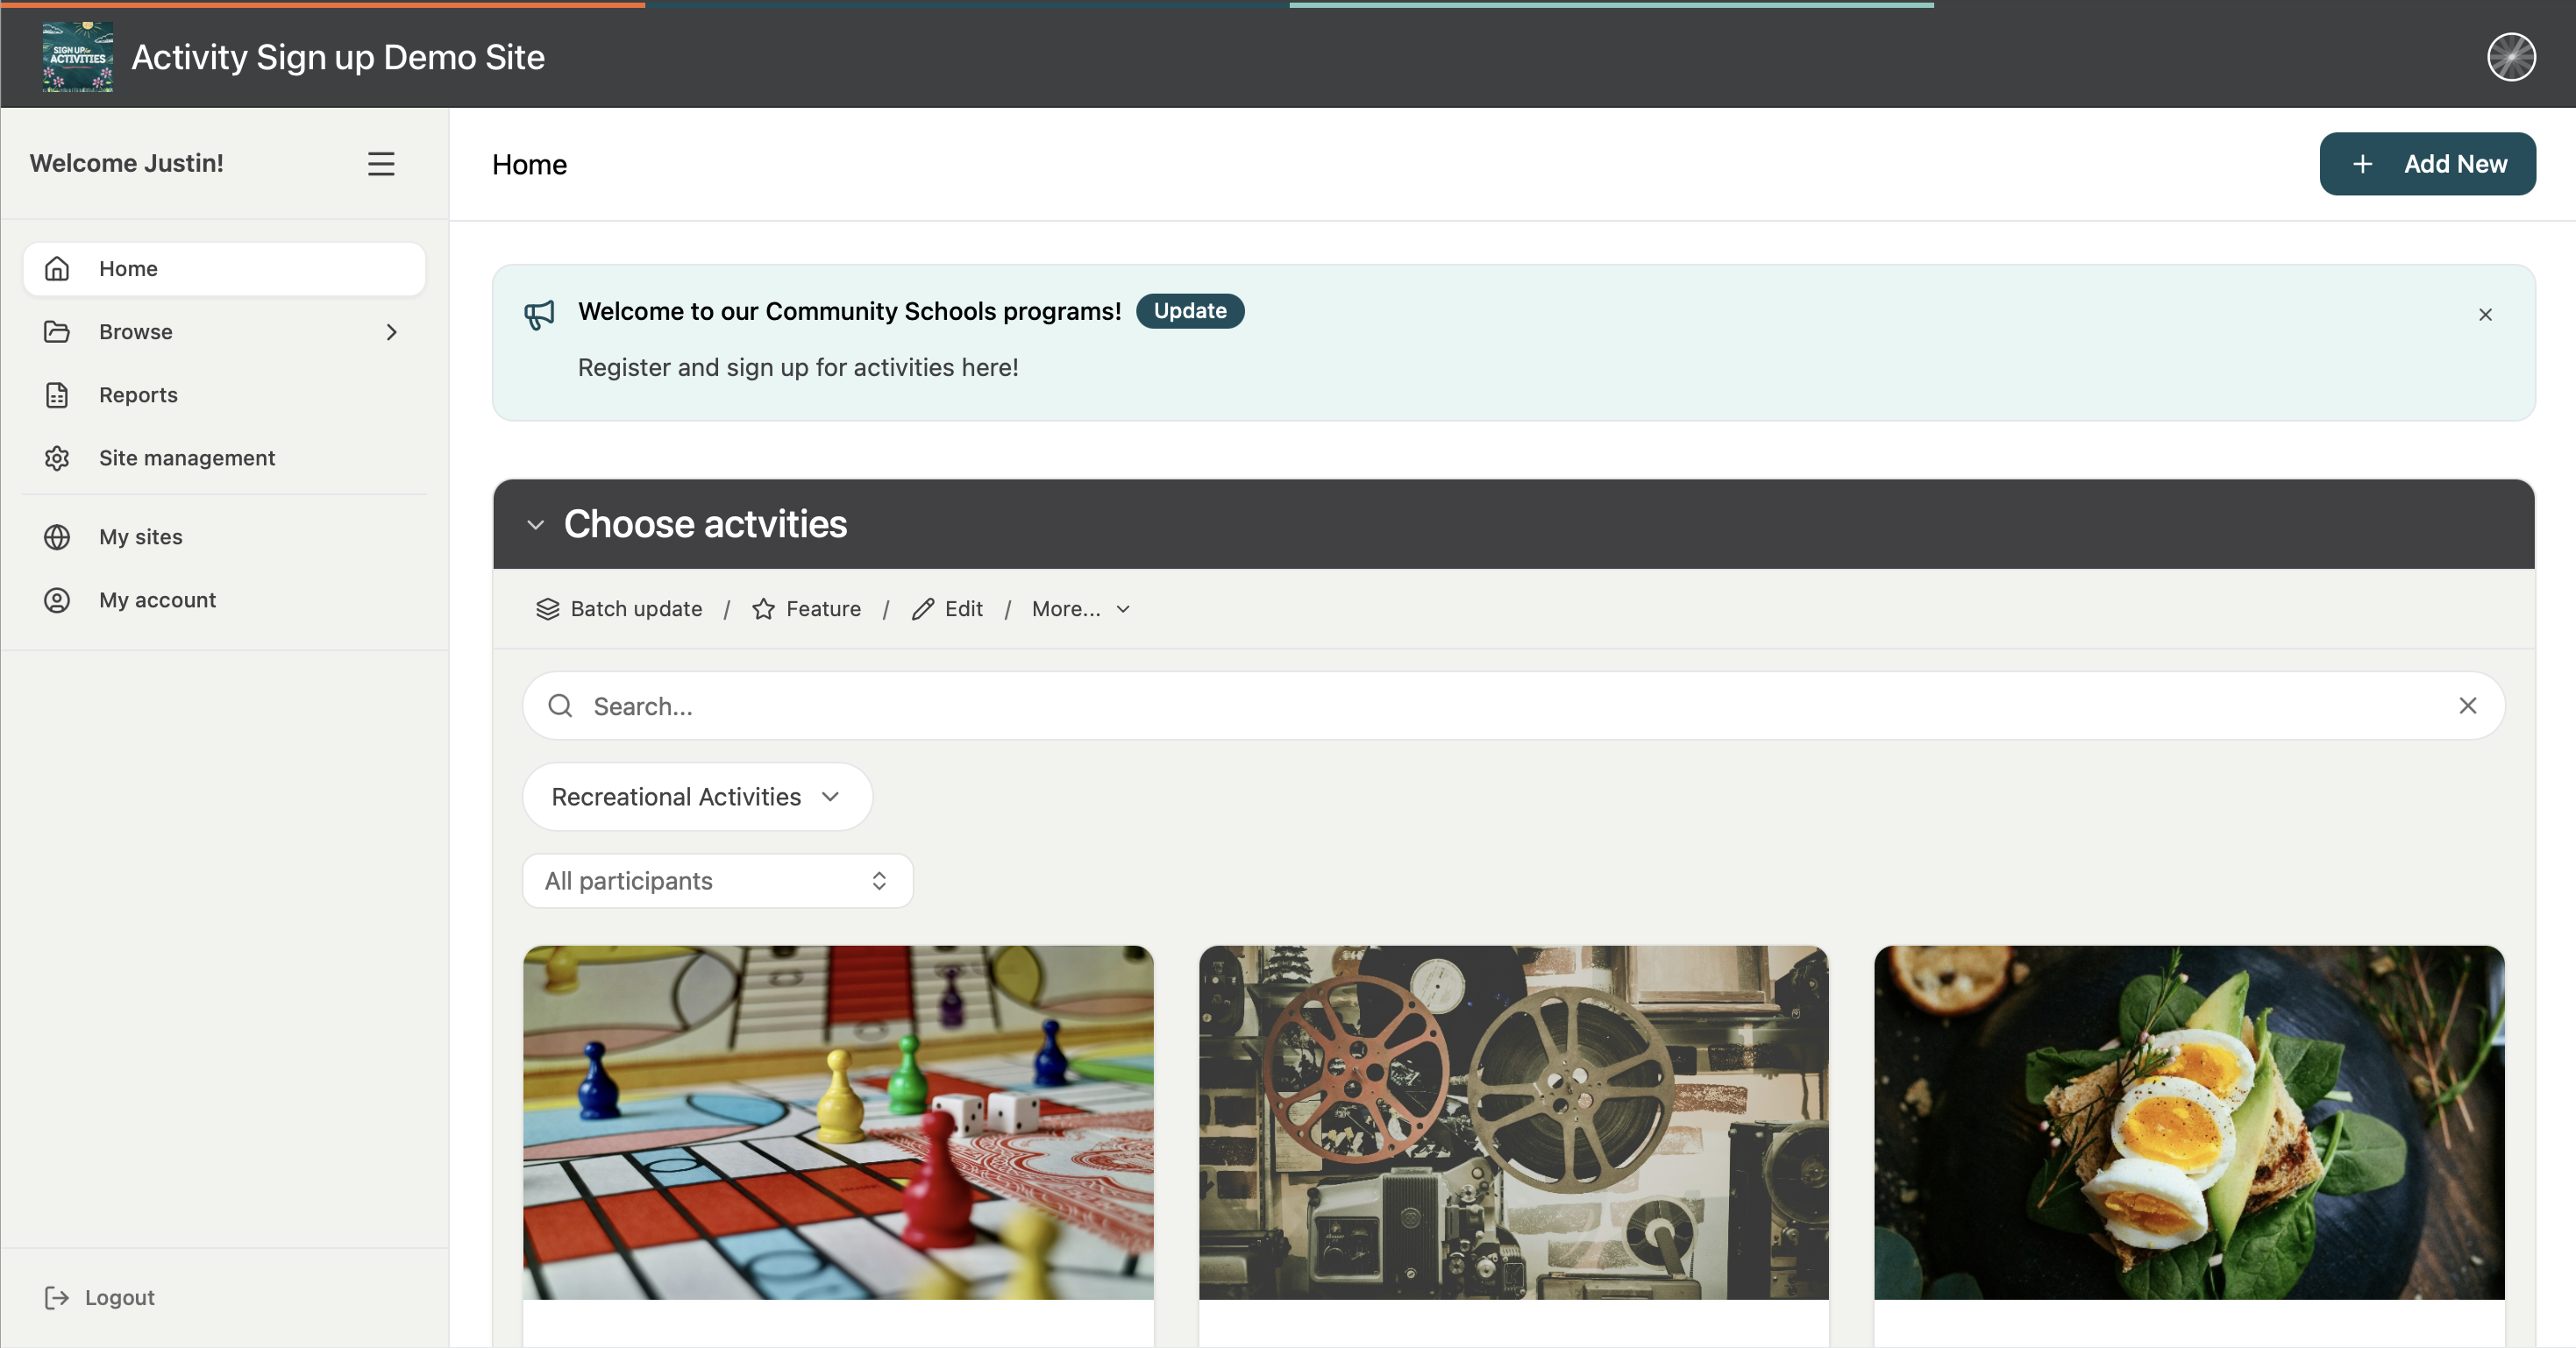Collapse the sidebar with the hamburger icon
This screenshot has height=1348, width=2576.
point(381,164)
